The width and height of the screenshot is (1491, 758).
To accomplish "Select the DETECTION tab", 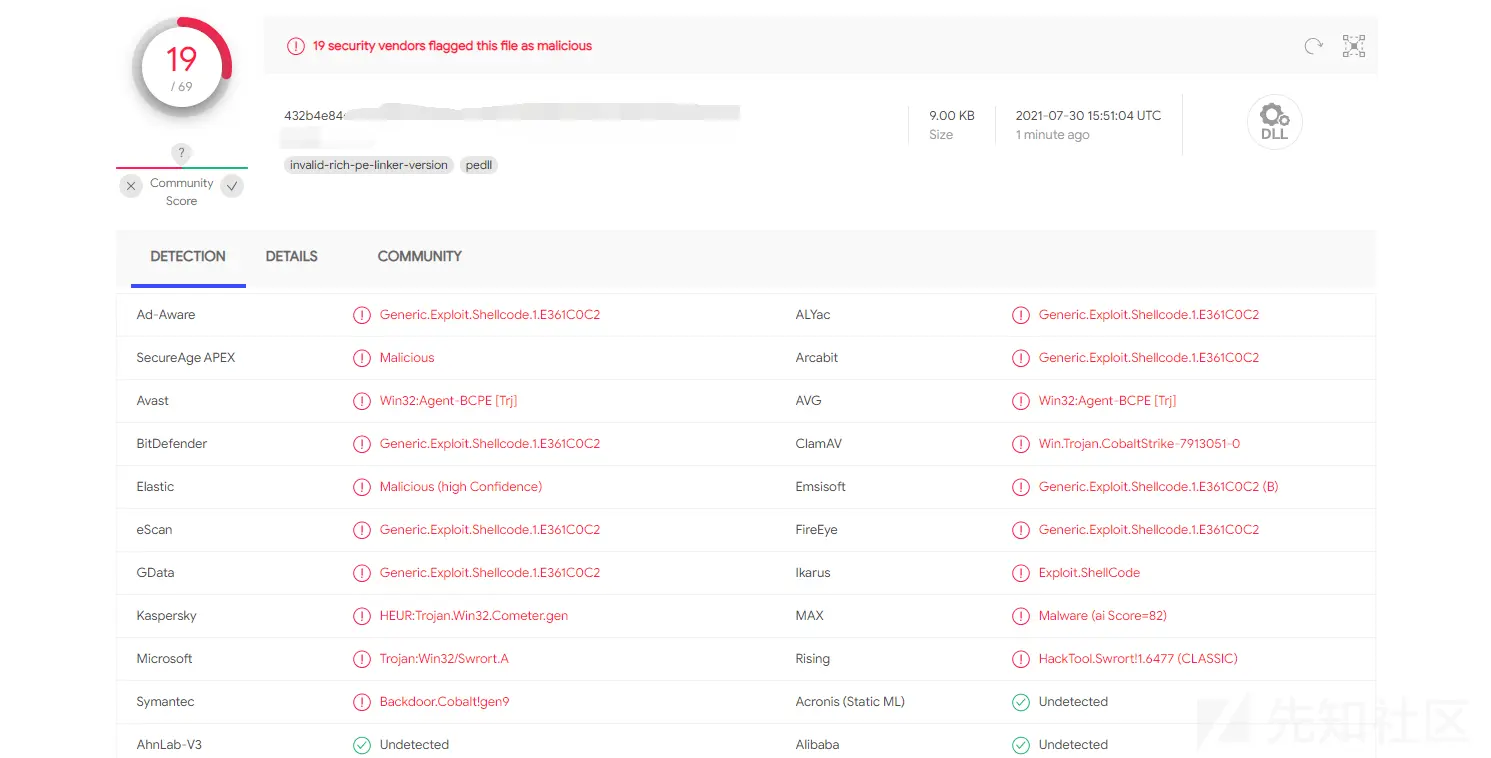I will [188, 257].
